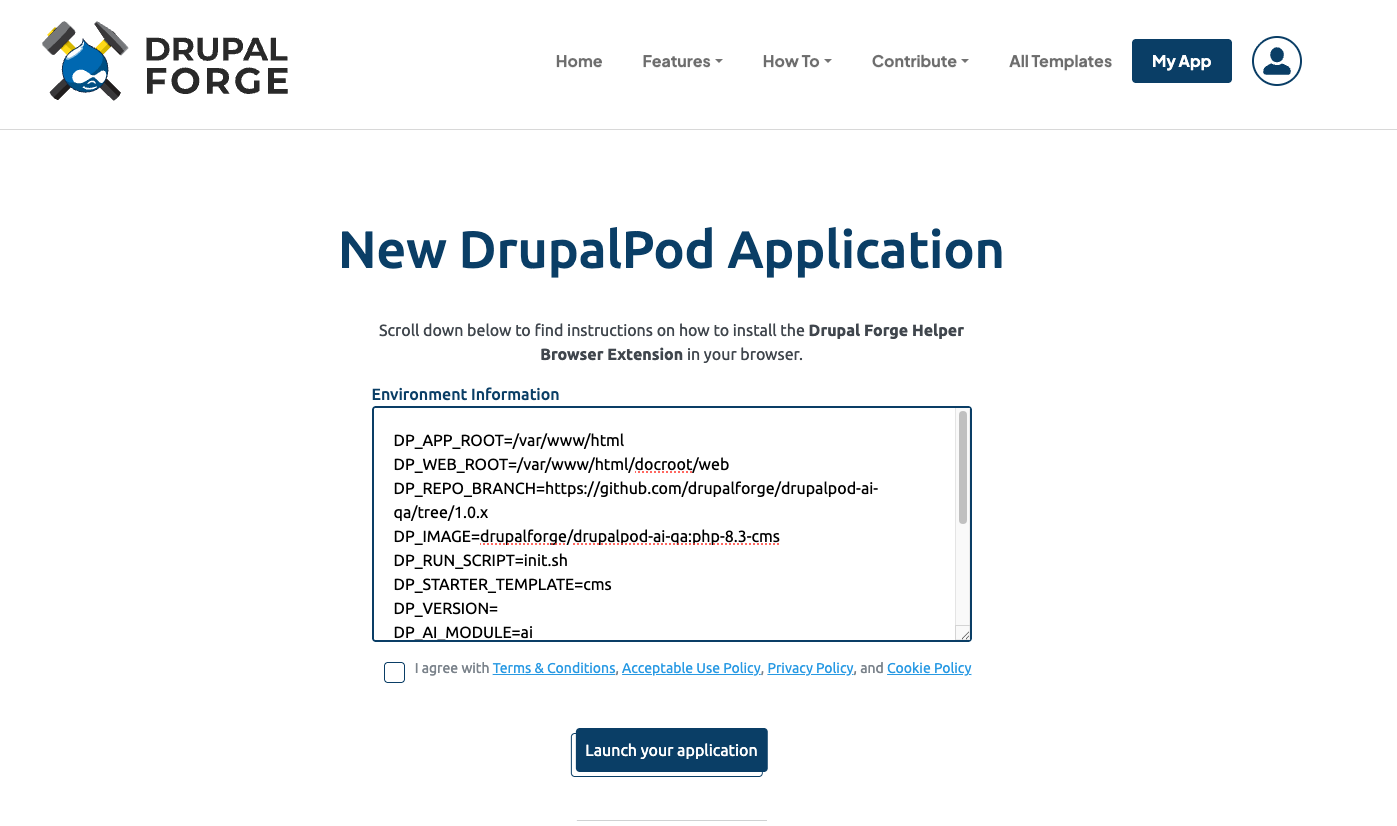The height and width of the screenshot is (826, 1397).
Task: Click the DP_IMAGE line in textarea
Action: 586,536
